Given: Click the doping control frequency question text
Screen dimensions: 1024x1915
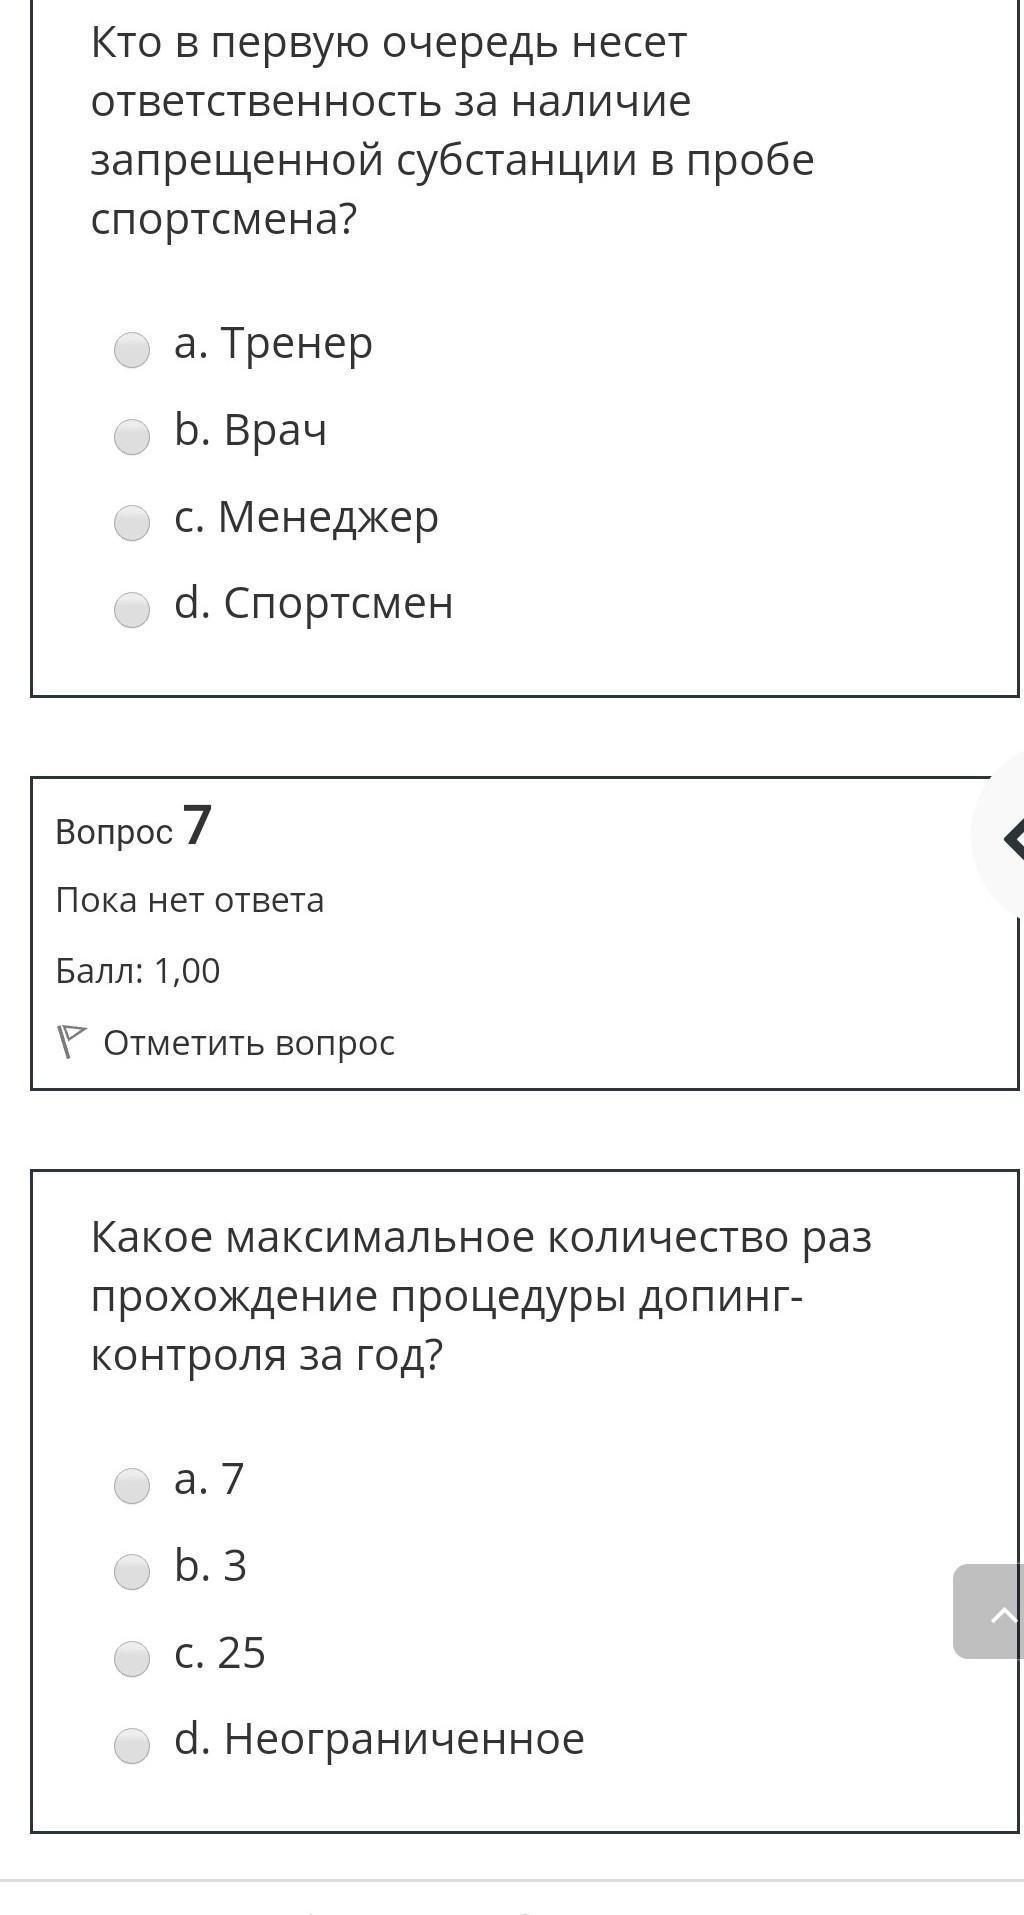Looking at the screenshot, I should pos(482,1296).
